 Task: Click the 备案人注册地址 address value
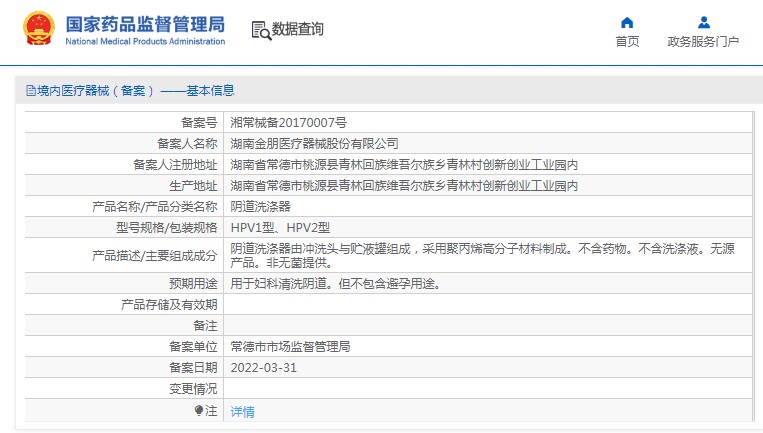tap(404, 165)
